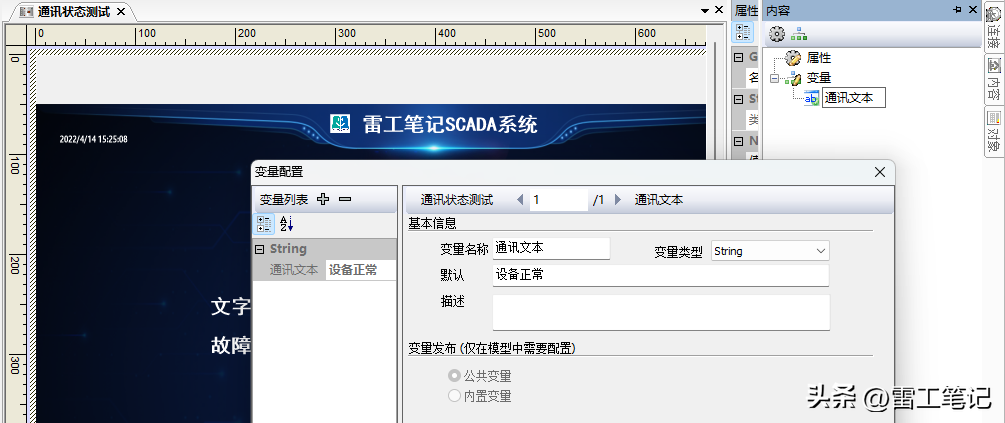
Task: Select the 通讯状态测试 document tab
Action: coord(73,11)
